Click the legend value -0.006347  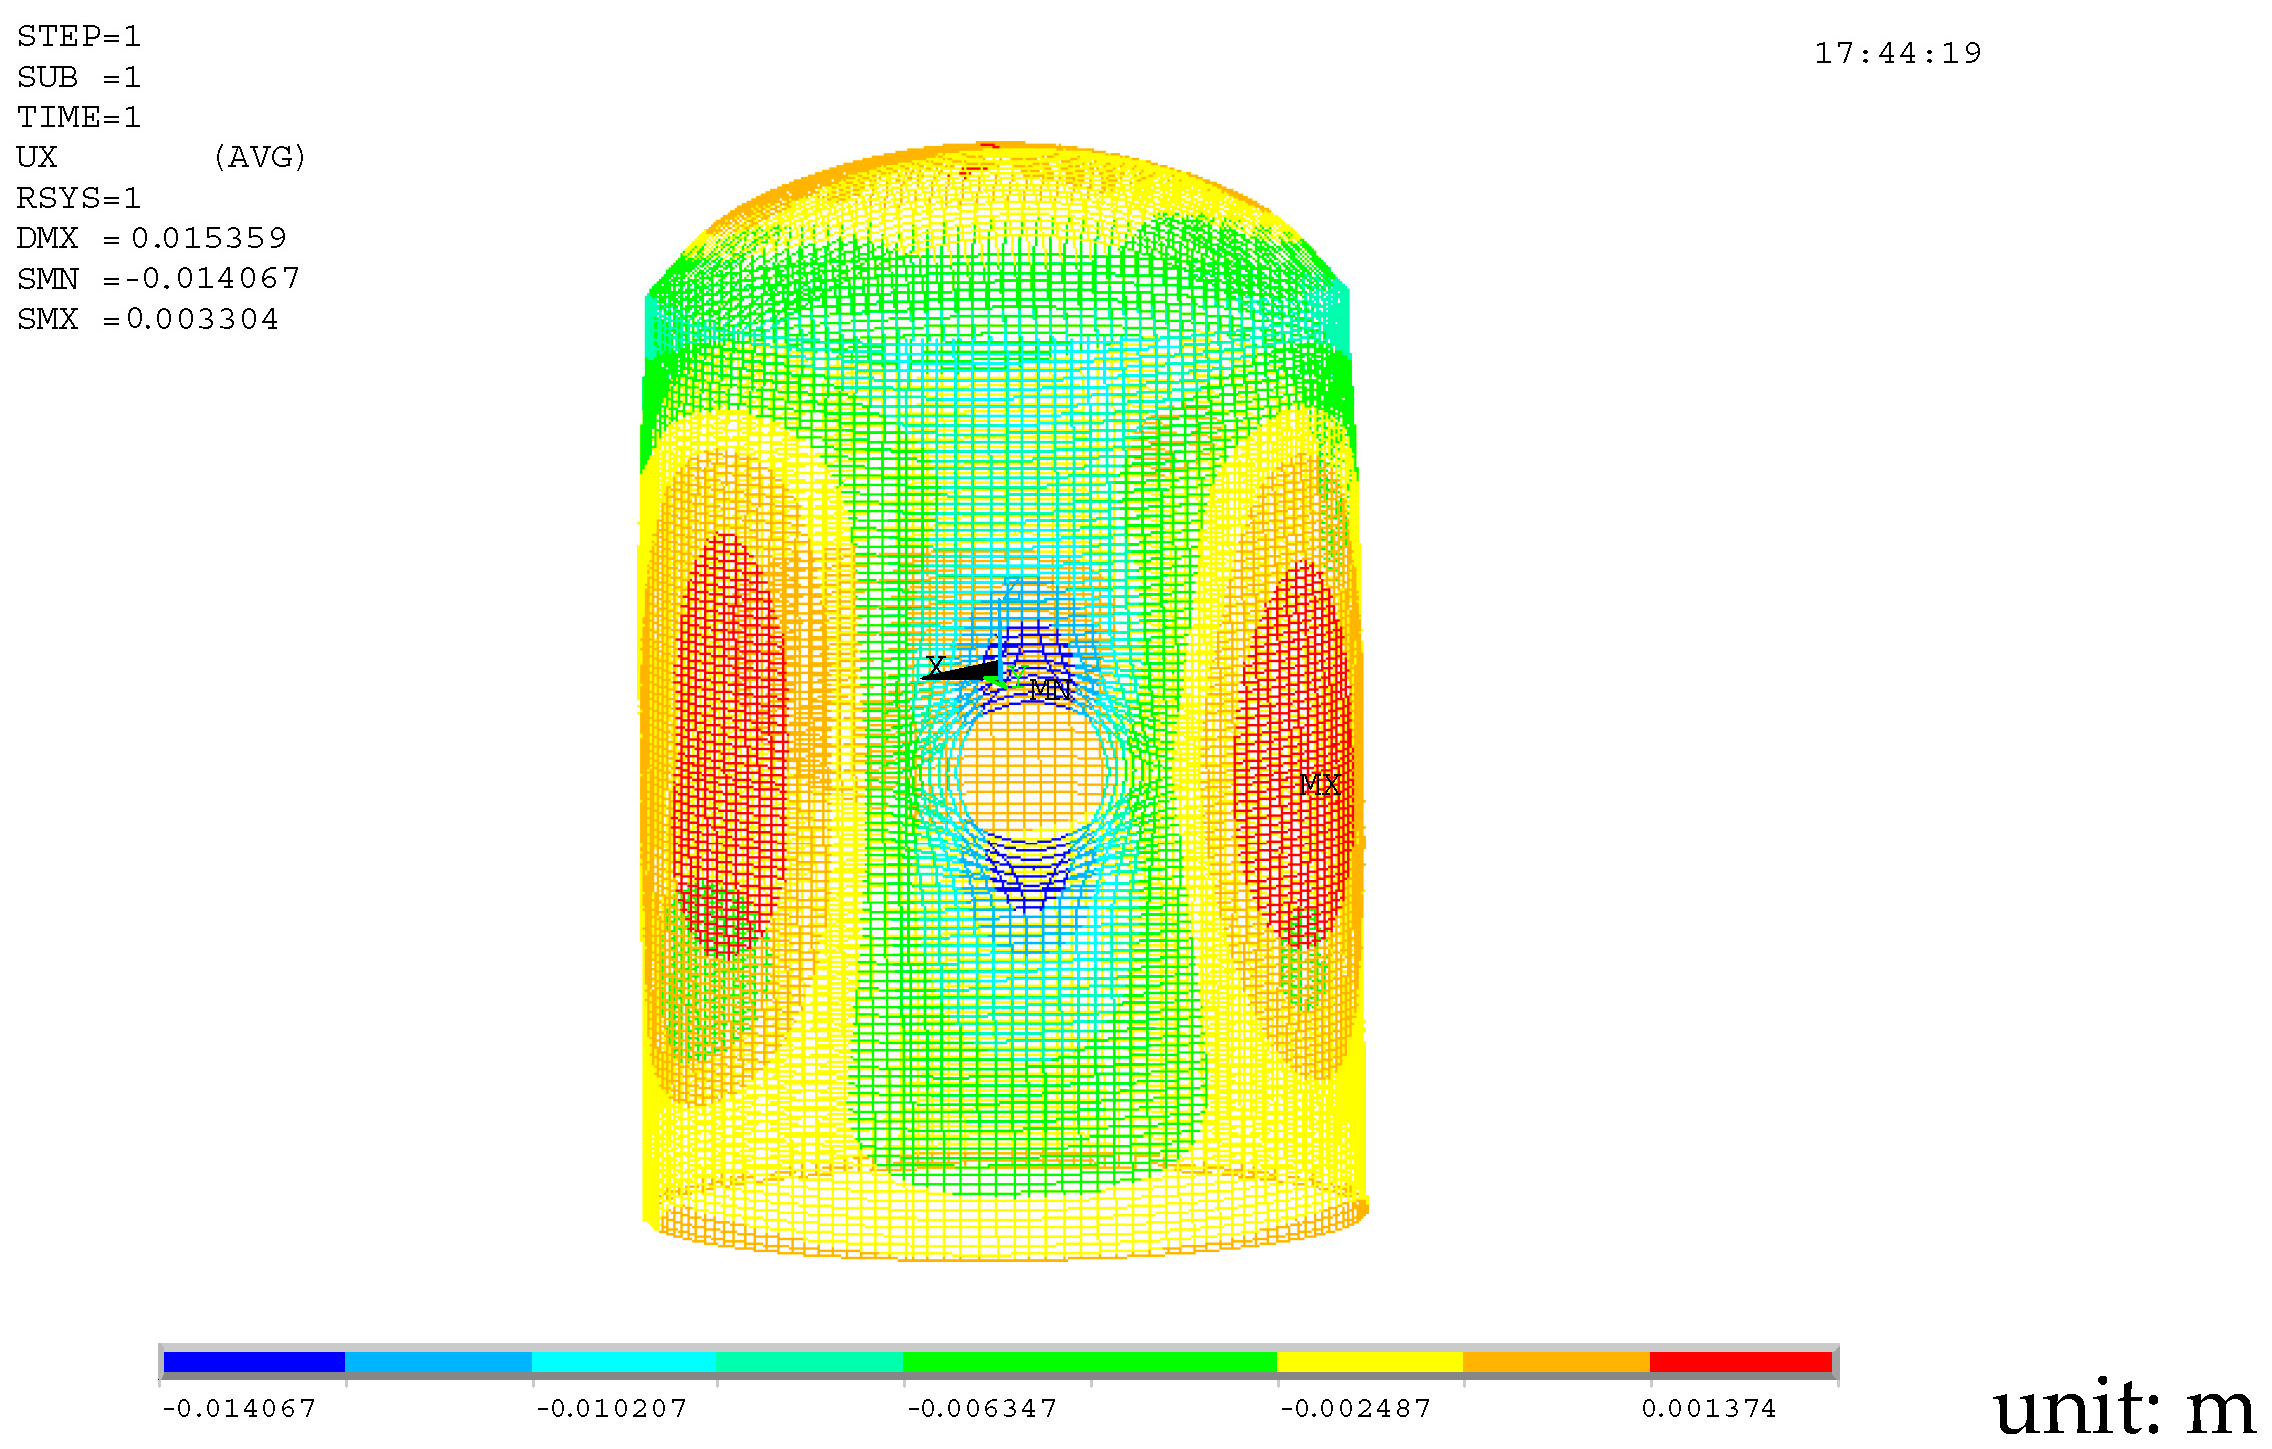coord(981,1408)
